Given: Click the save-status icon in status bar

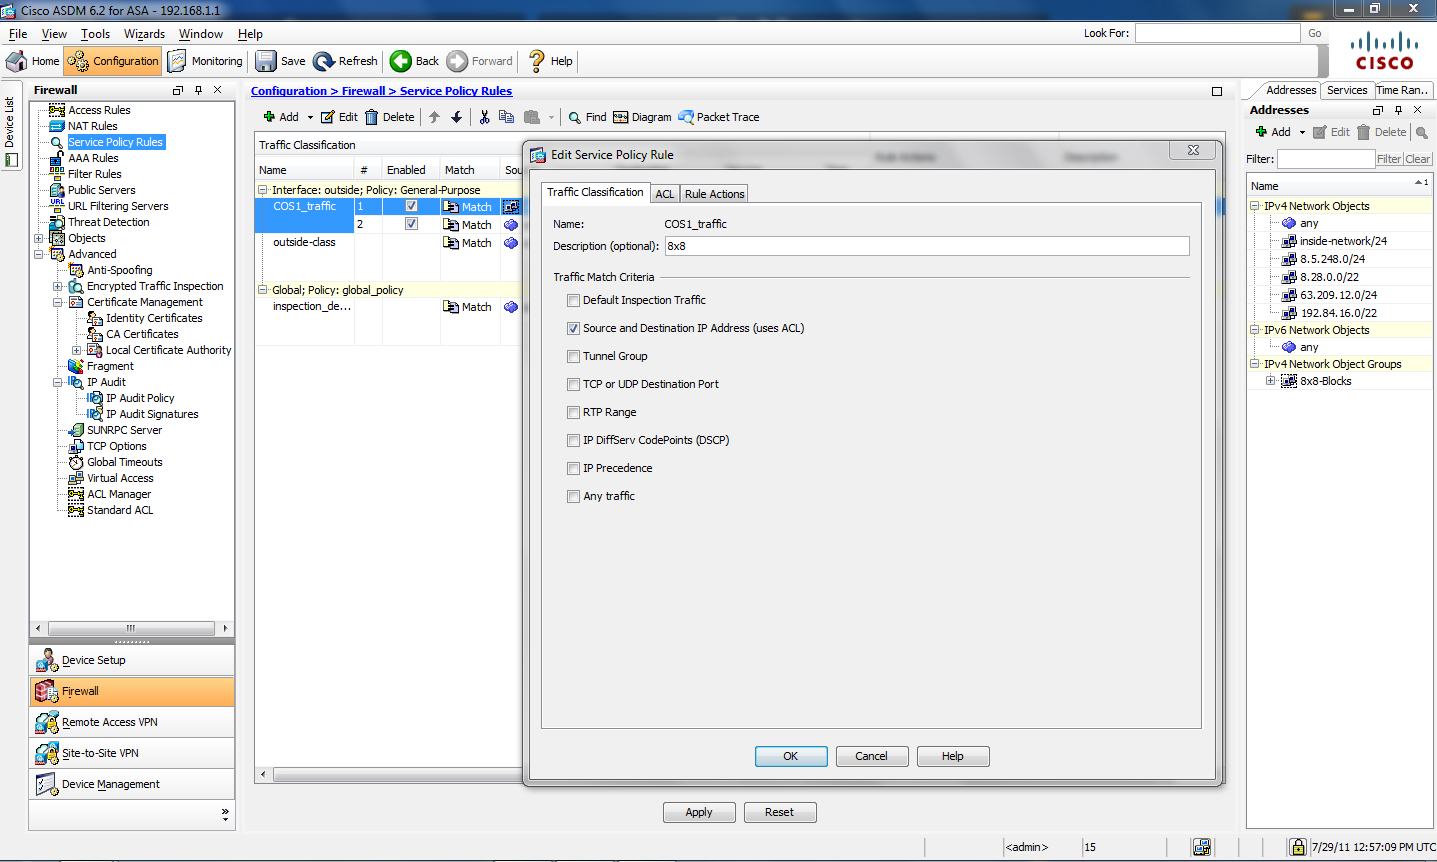Looking at the screenshot, I should (1202, 847).
